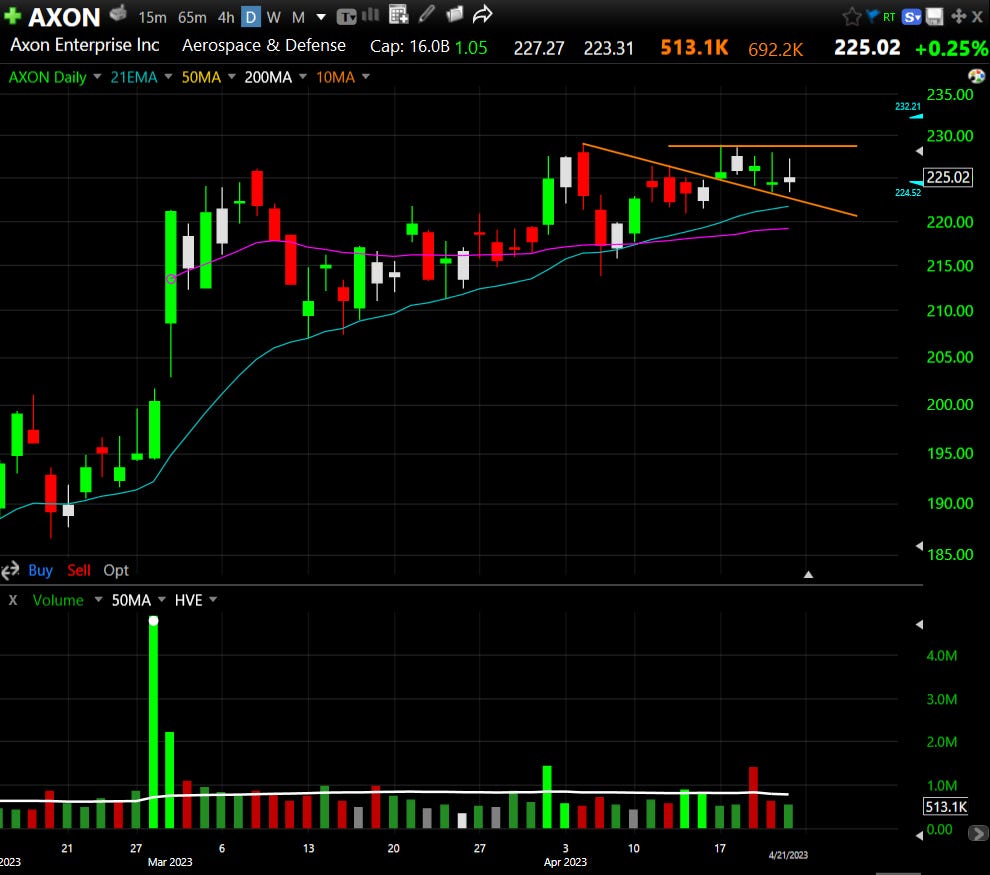Click the RT real-time data indicator
The width and height of the screenshot is (990, 875).
[889, 17]
